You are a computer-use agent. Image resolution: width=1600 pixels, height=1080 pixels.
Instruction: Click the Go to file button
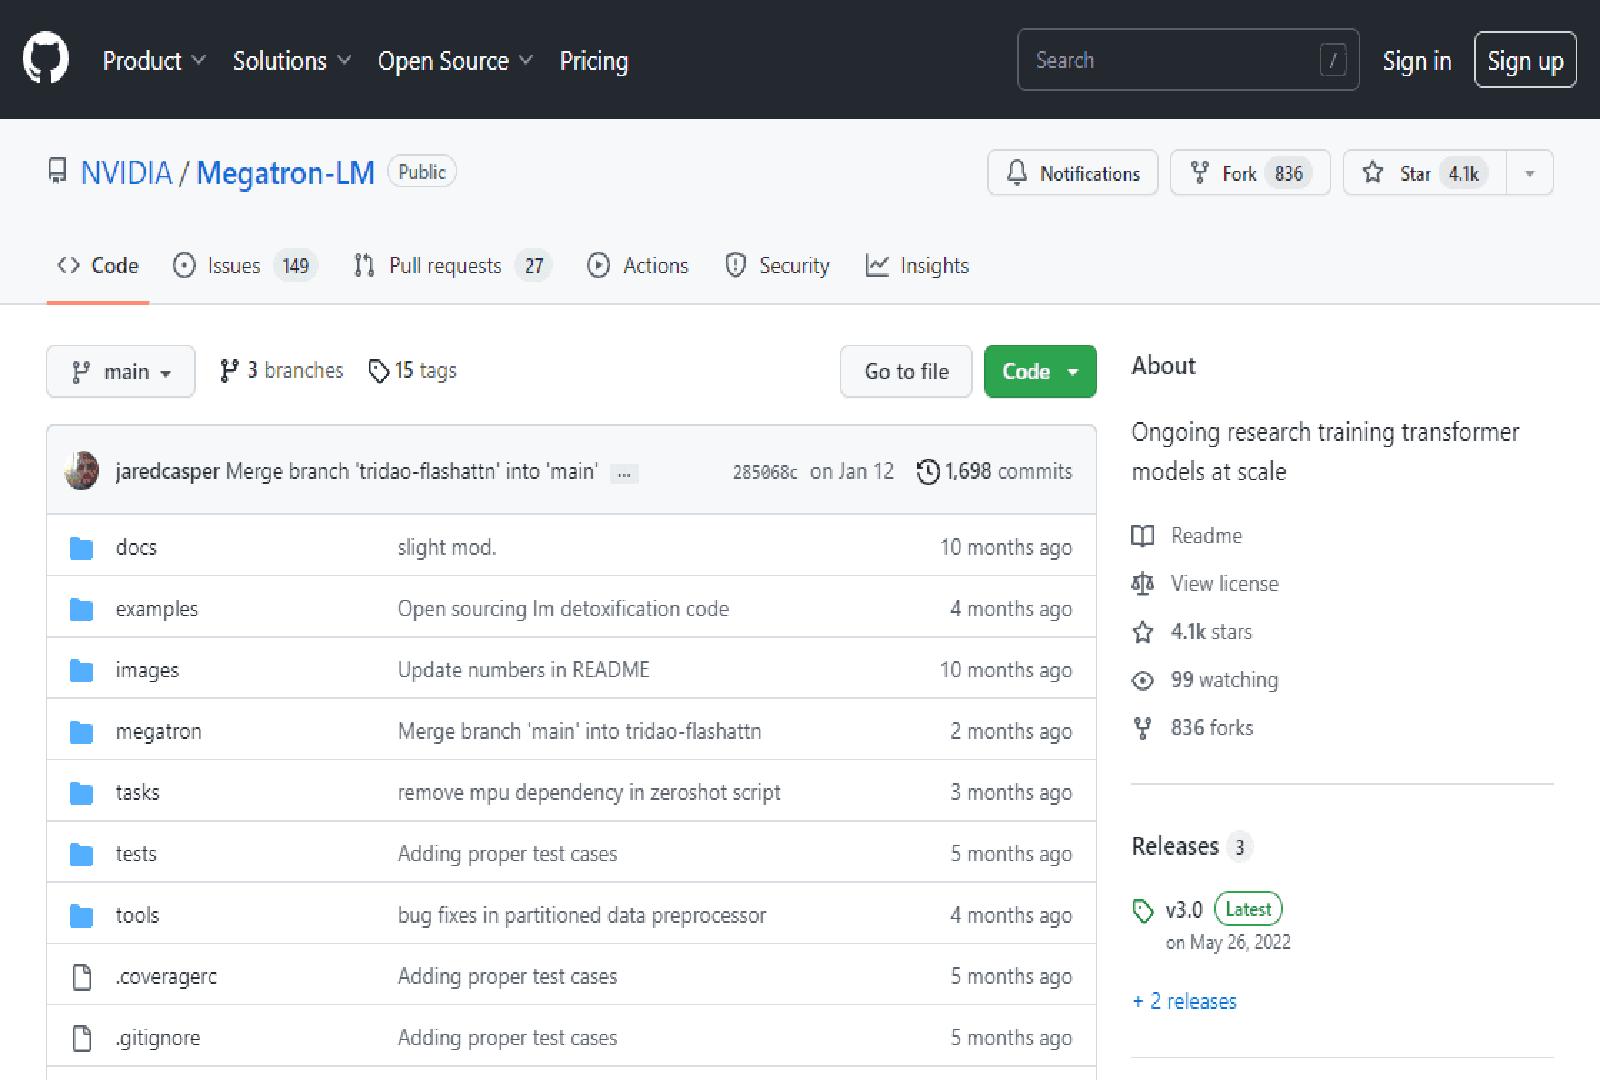[906, 372]
